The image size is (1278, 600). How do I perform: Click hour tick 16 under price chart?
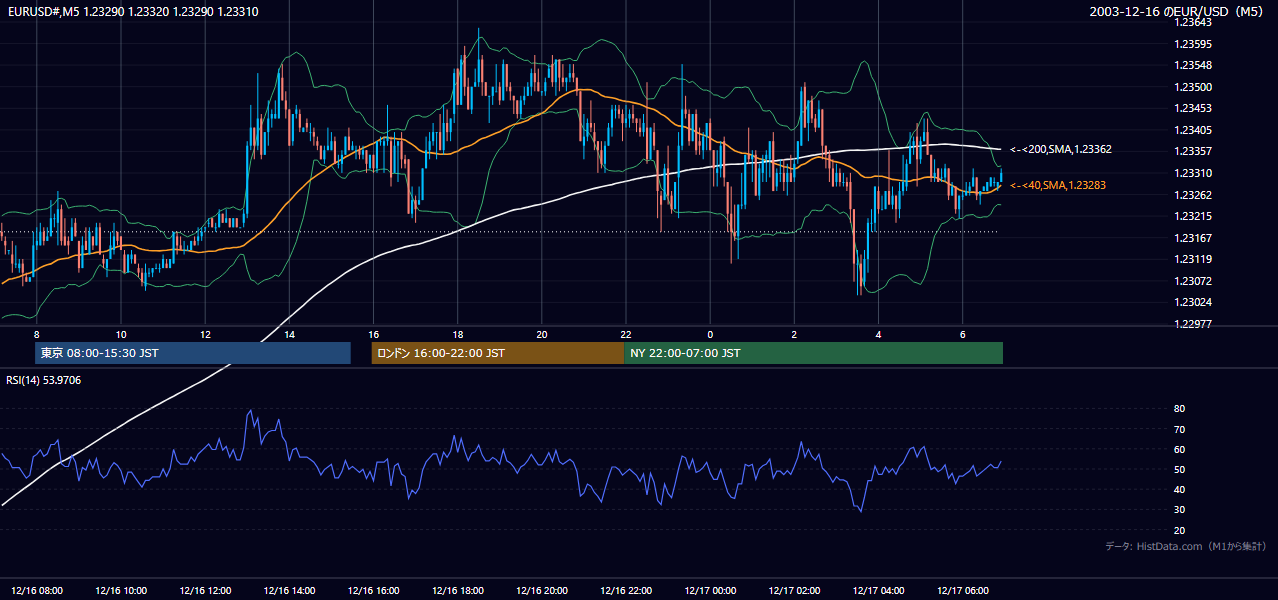point(373,334)
